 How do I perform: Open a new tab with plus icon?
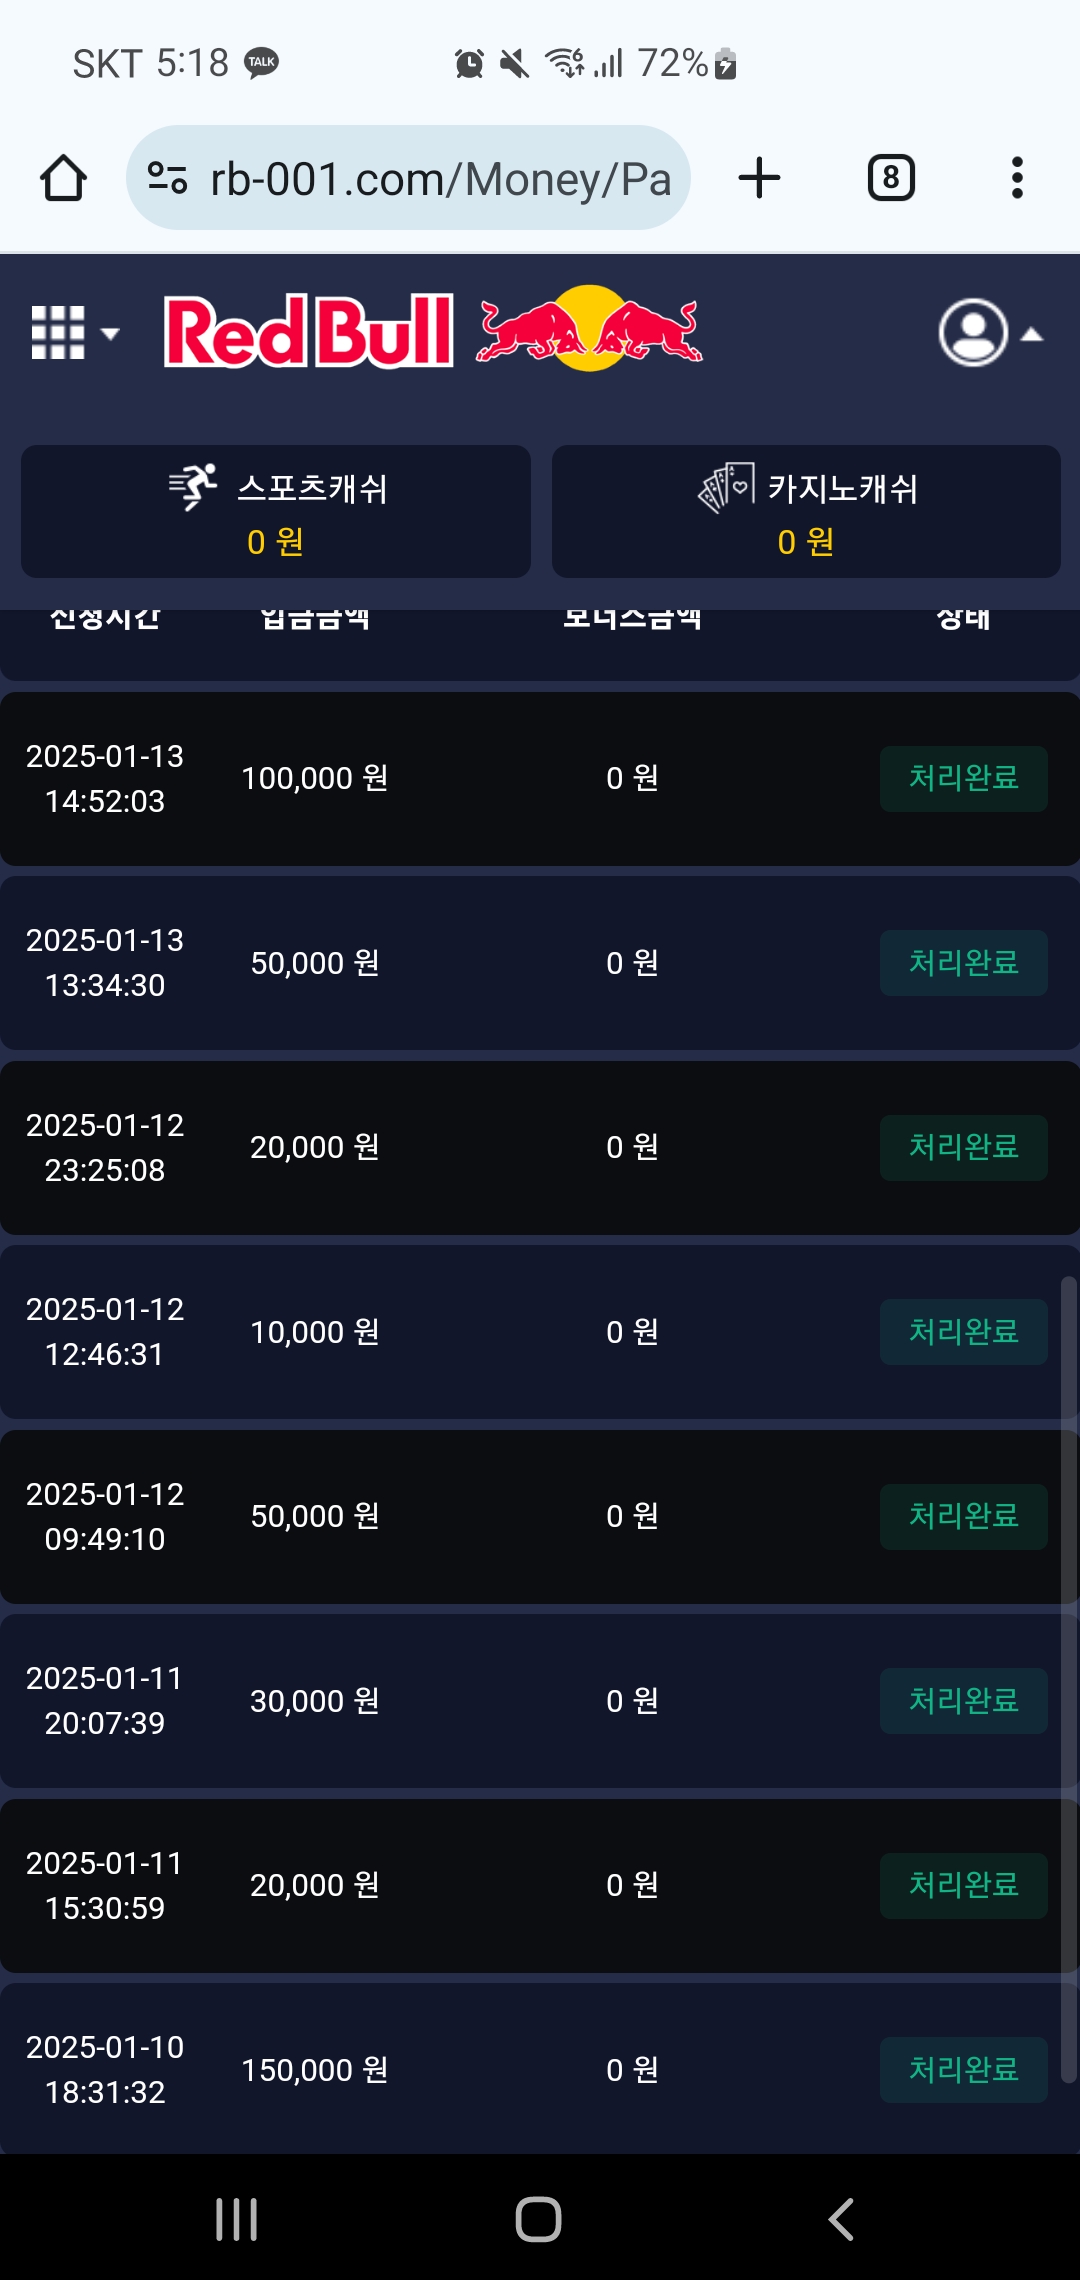759,178
